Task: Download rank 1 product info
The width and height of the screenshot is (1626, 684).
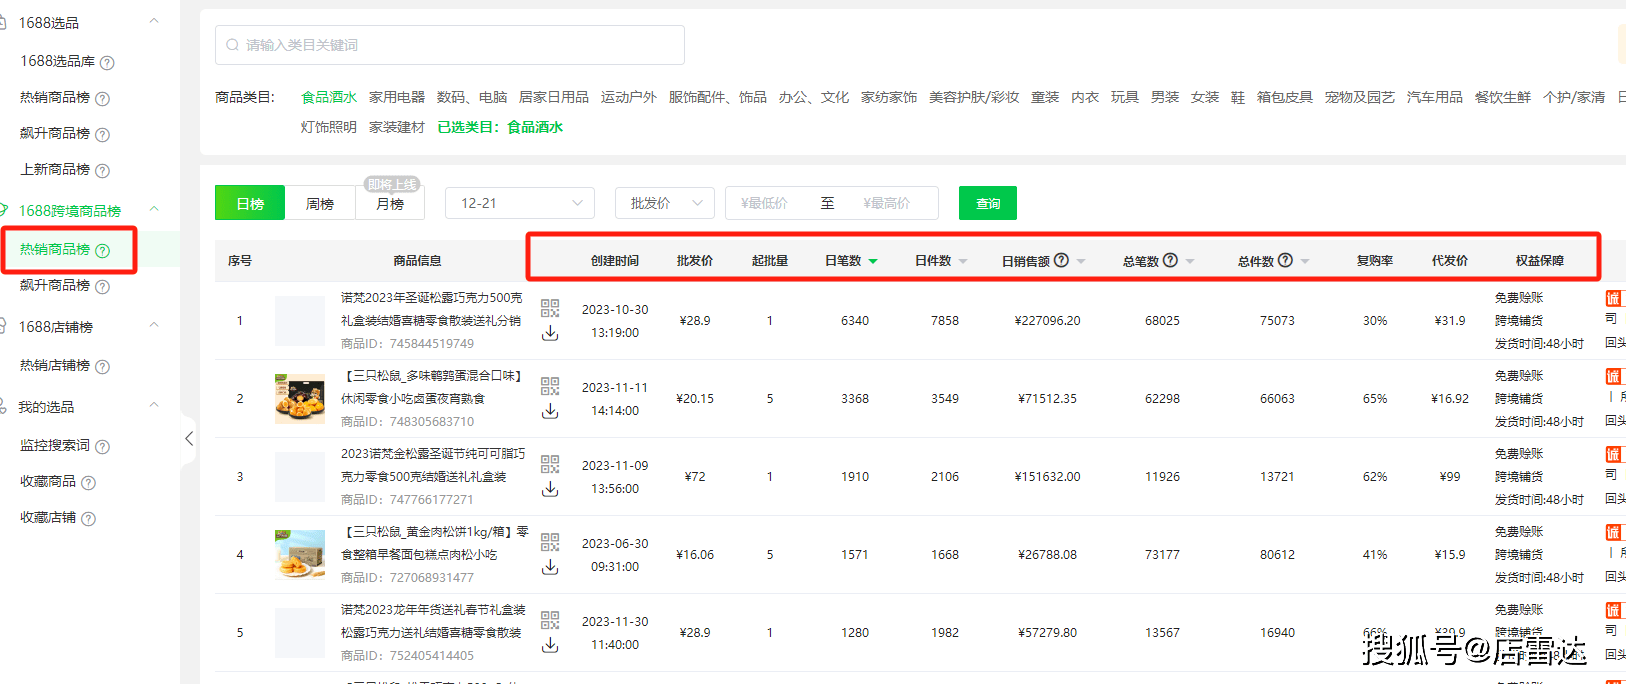Action: [x=550, y=334]
